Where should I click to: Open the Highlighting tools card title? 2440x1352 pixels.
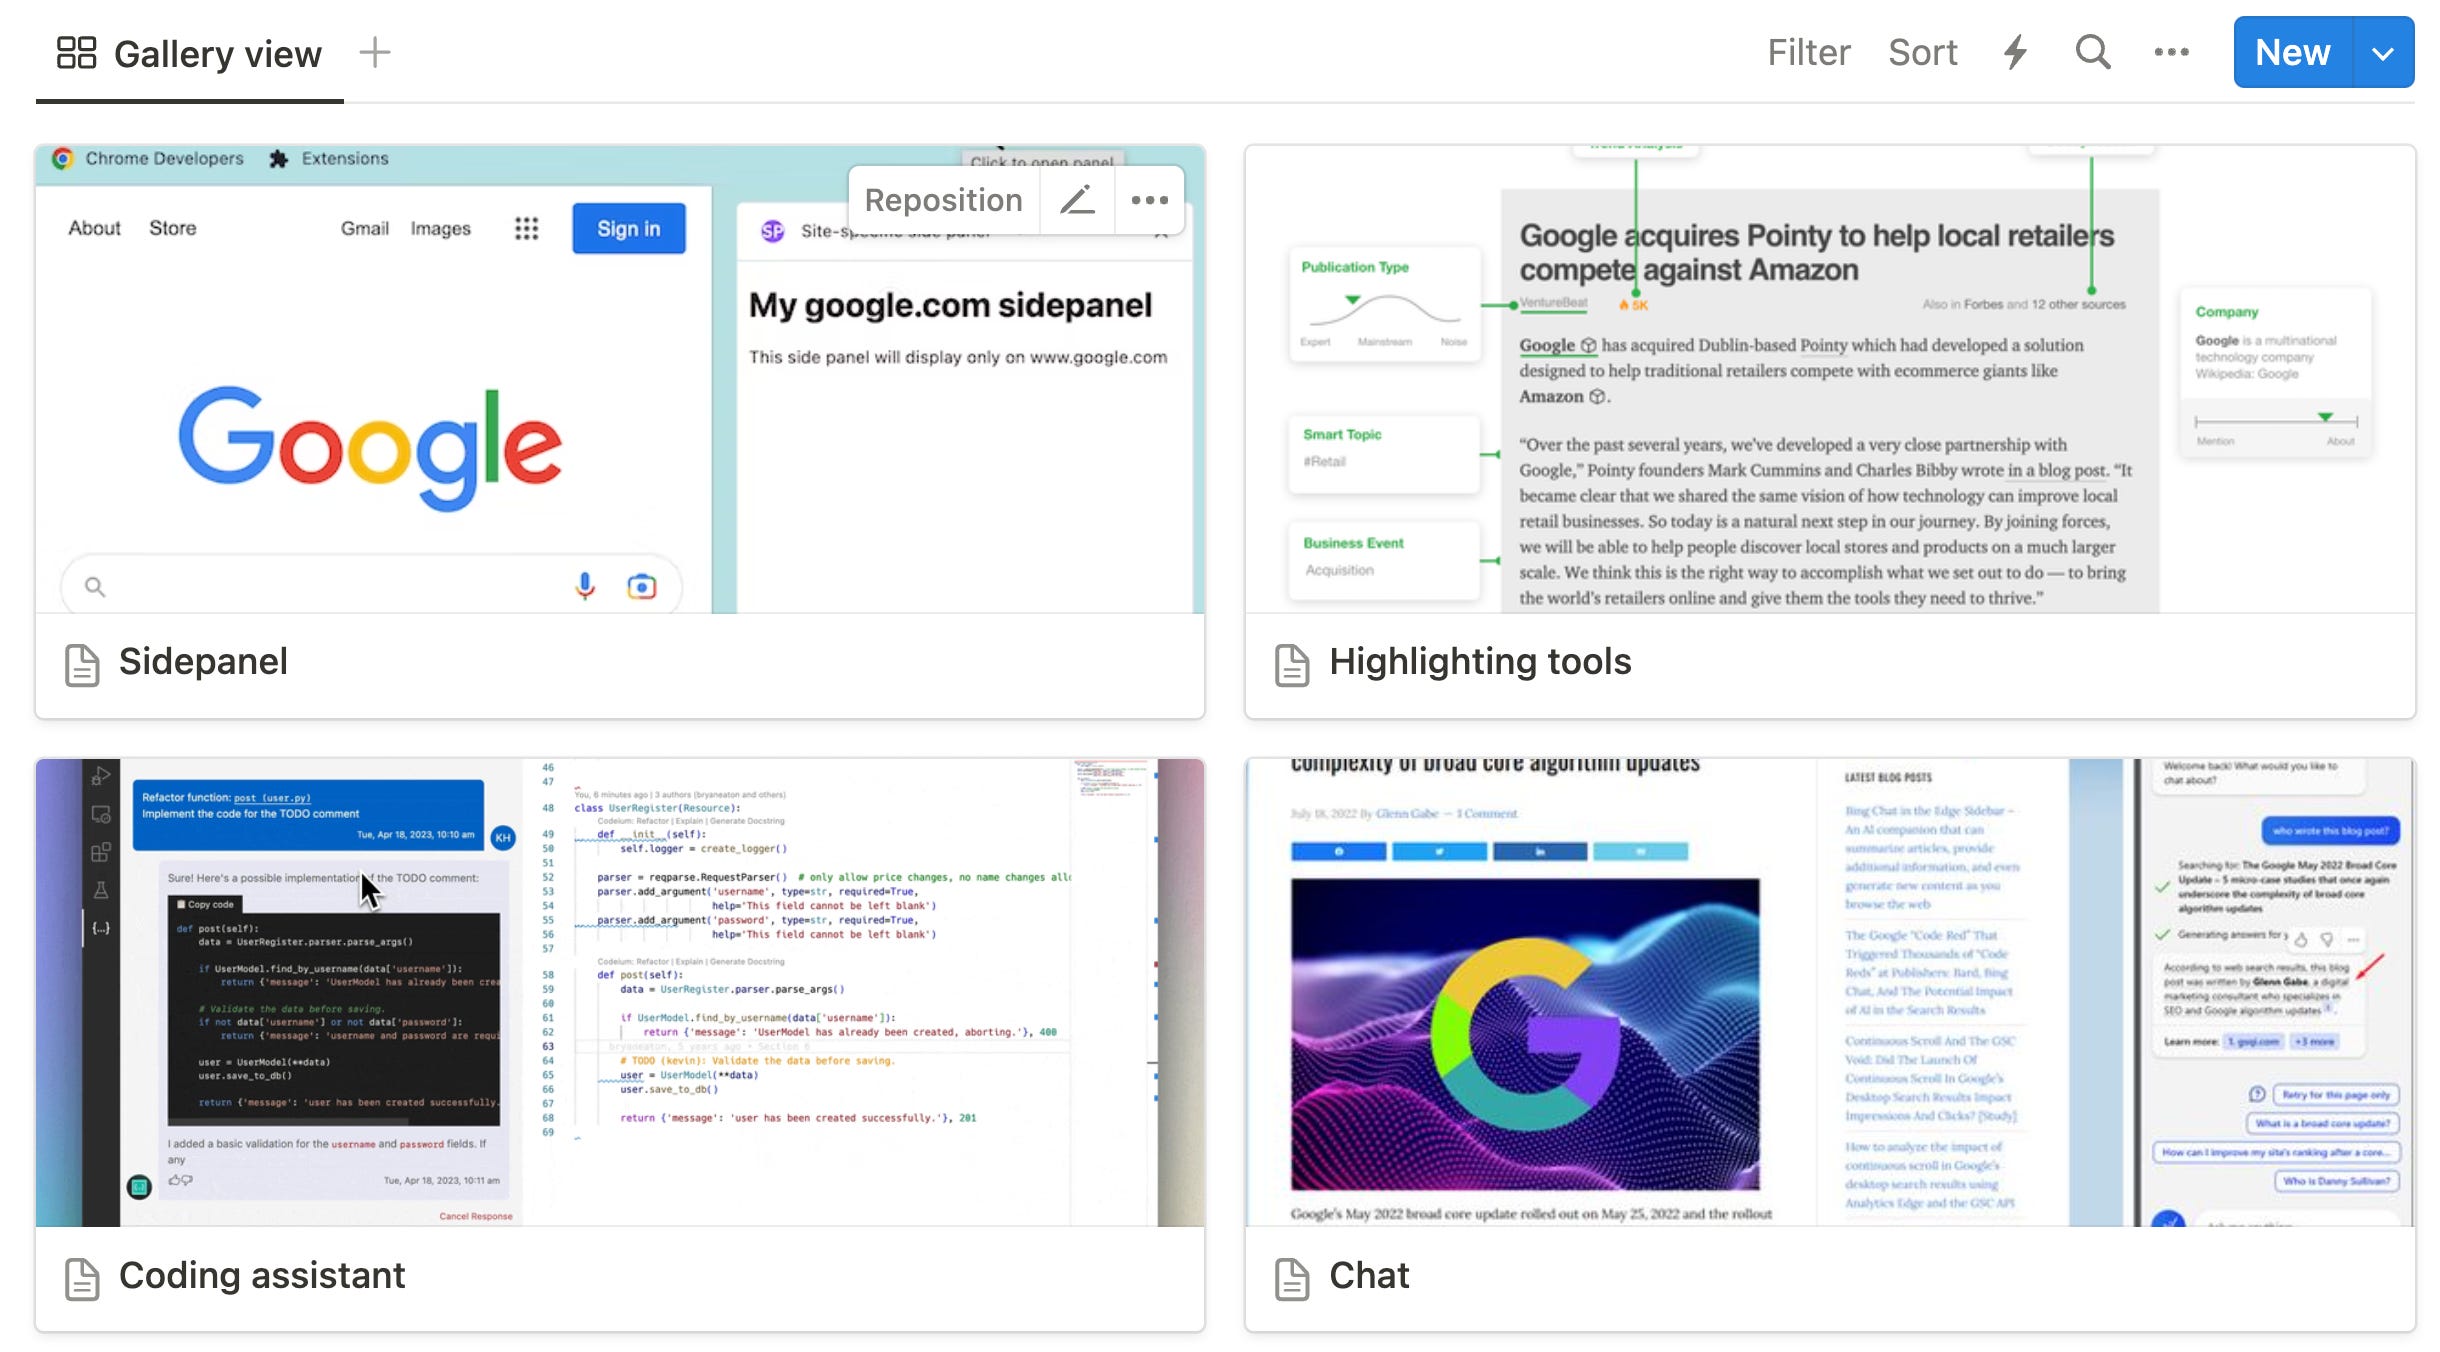1479,662
